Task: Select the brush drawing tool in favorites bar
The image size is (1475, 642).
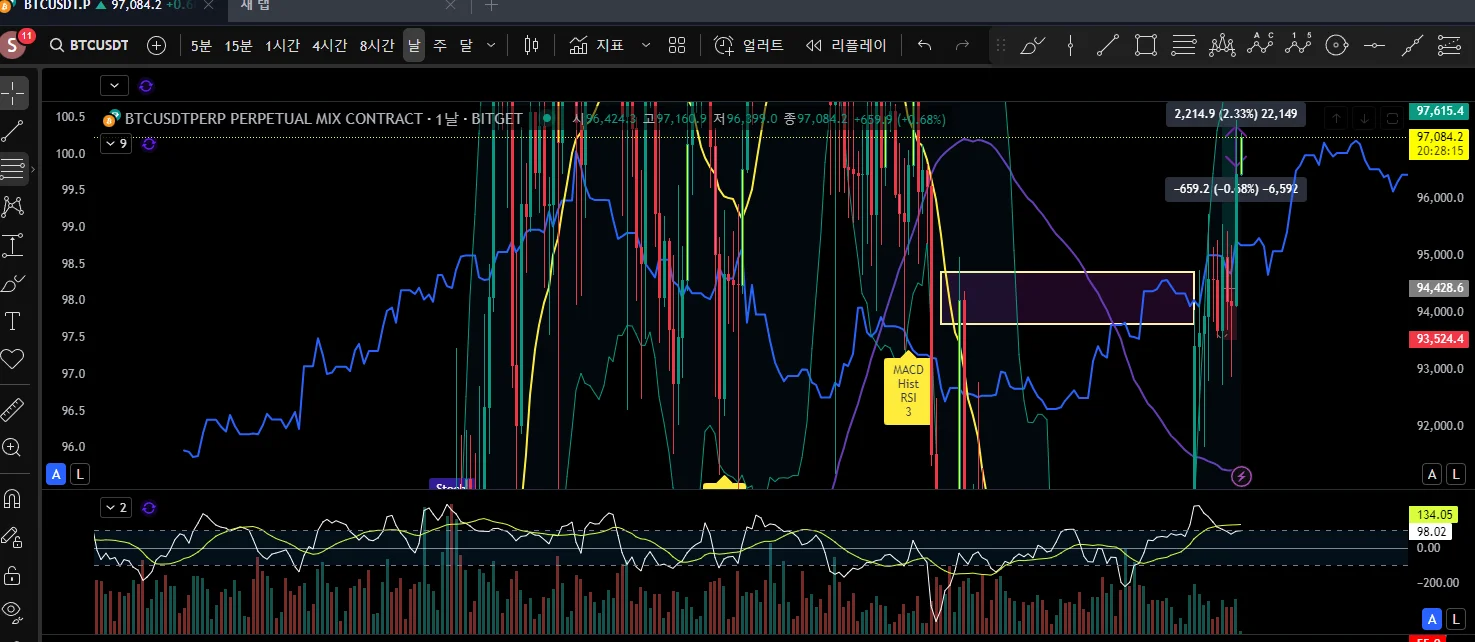Action: click(x=1033, y=46)
